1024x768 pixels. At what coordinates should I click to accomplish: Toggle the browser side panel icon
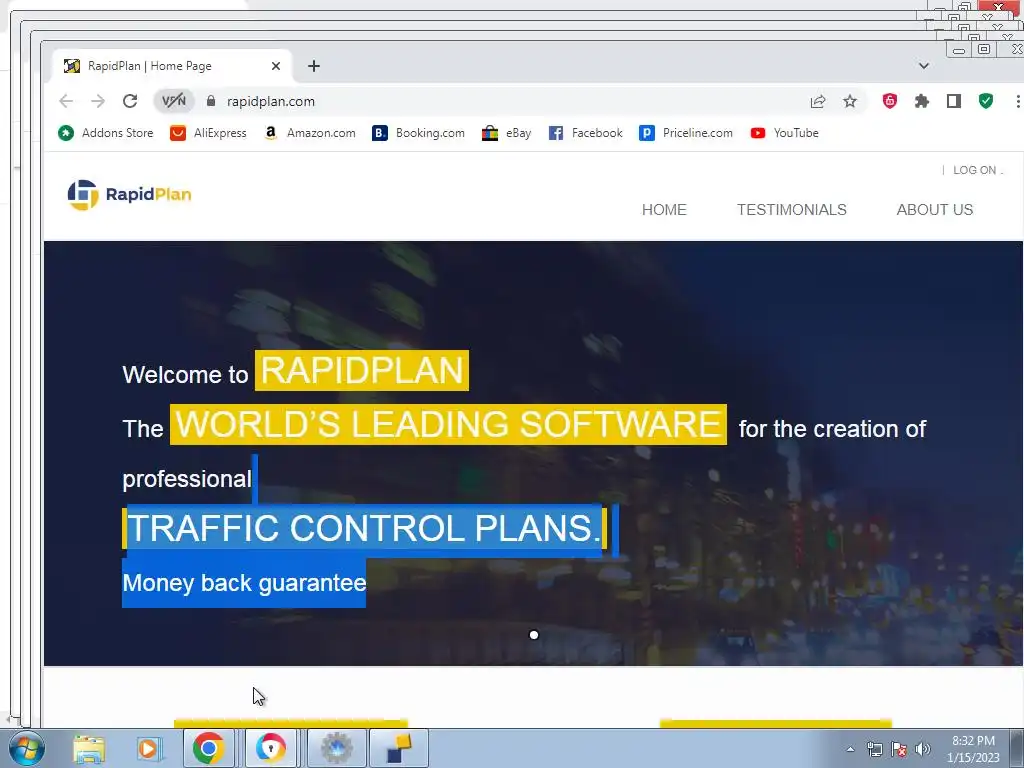(953, 101)
